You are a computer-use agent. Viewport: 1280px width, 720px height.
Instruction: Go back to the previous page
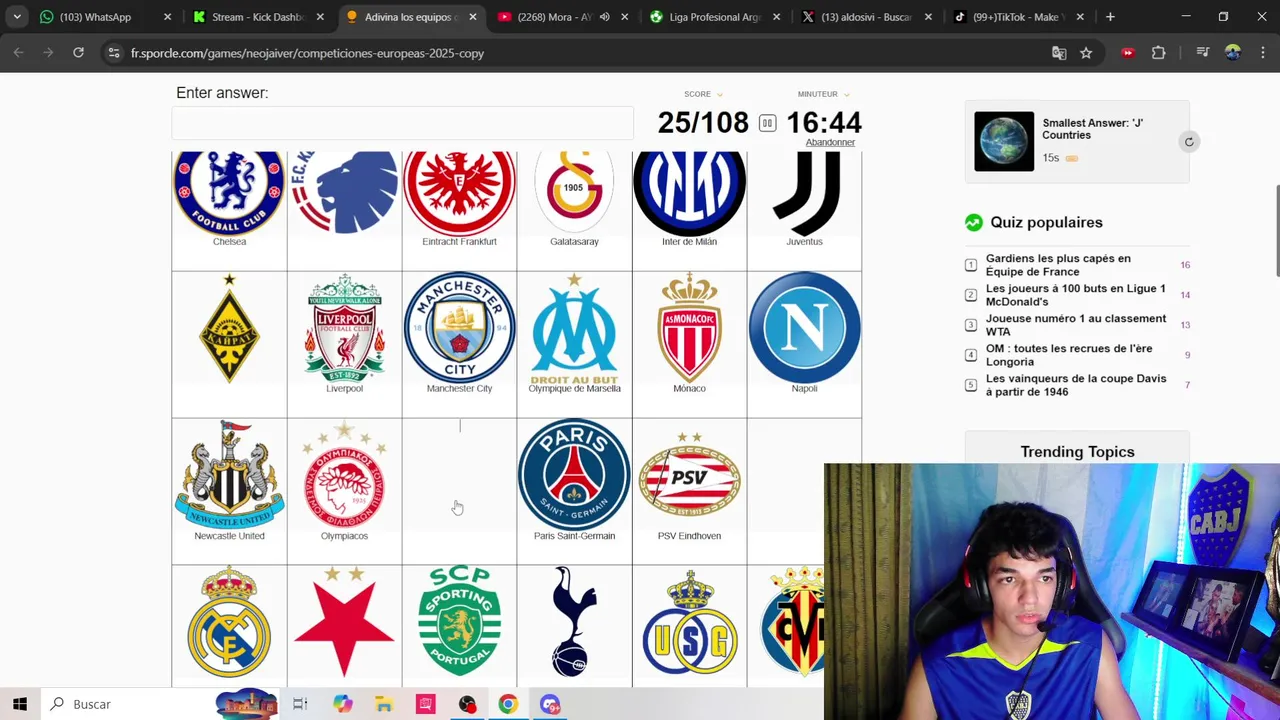pyautogui.click(x=19, y=53)
